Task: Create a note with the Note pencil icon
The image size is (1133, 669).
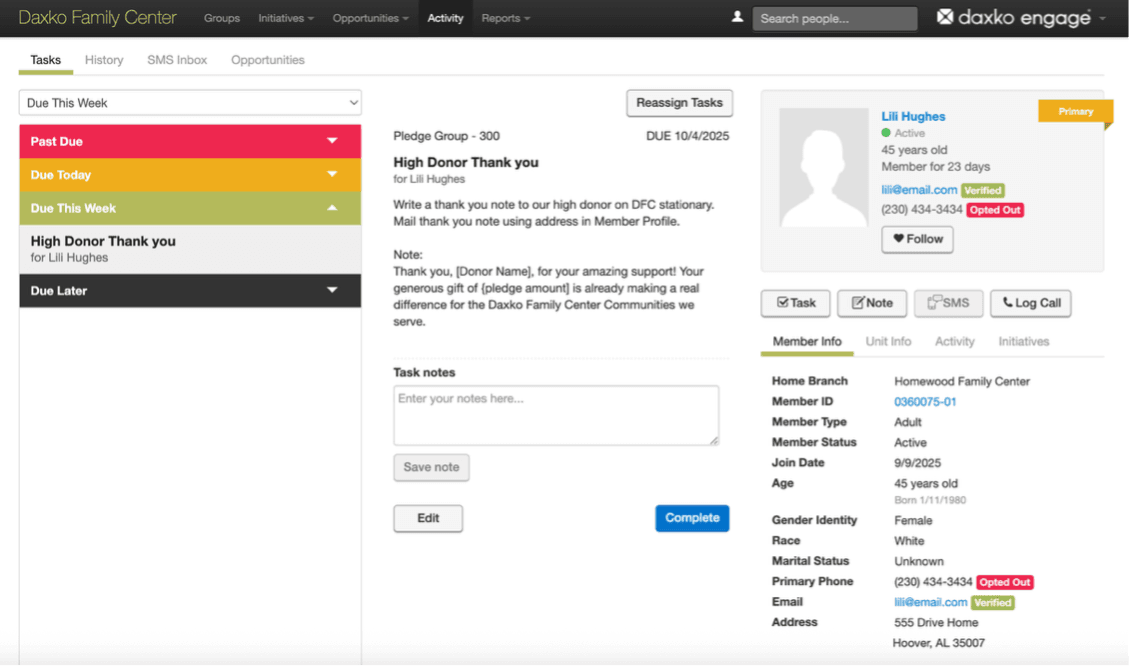Action: pos(871,303)
